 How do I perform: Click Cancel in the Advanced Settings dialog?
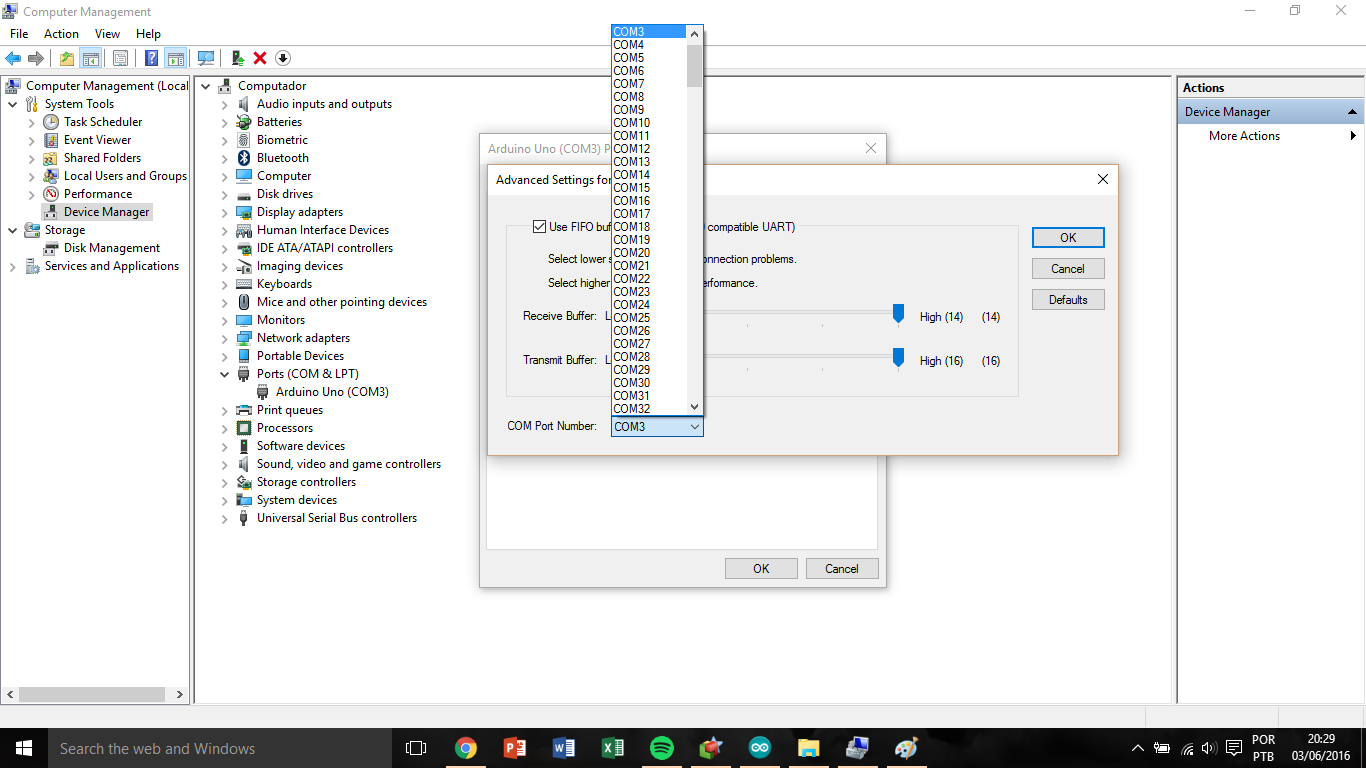pos(1068,269)
